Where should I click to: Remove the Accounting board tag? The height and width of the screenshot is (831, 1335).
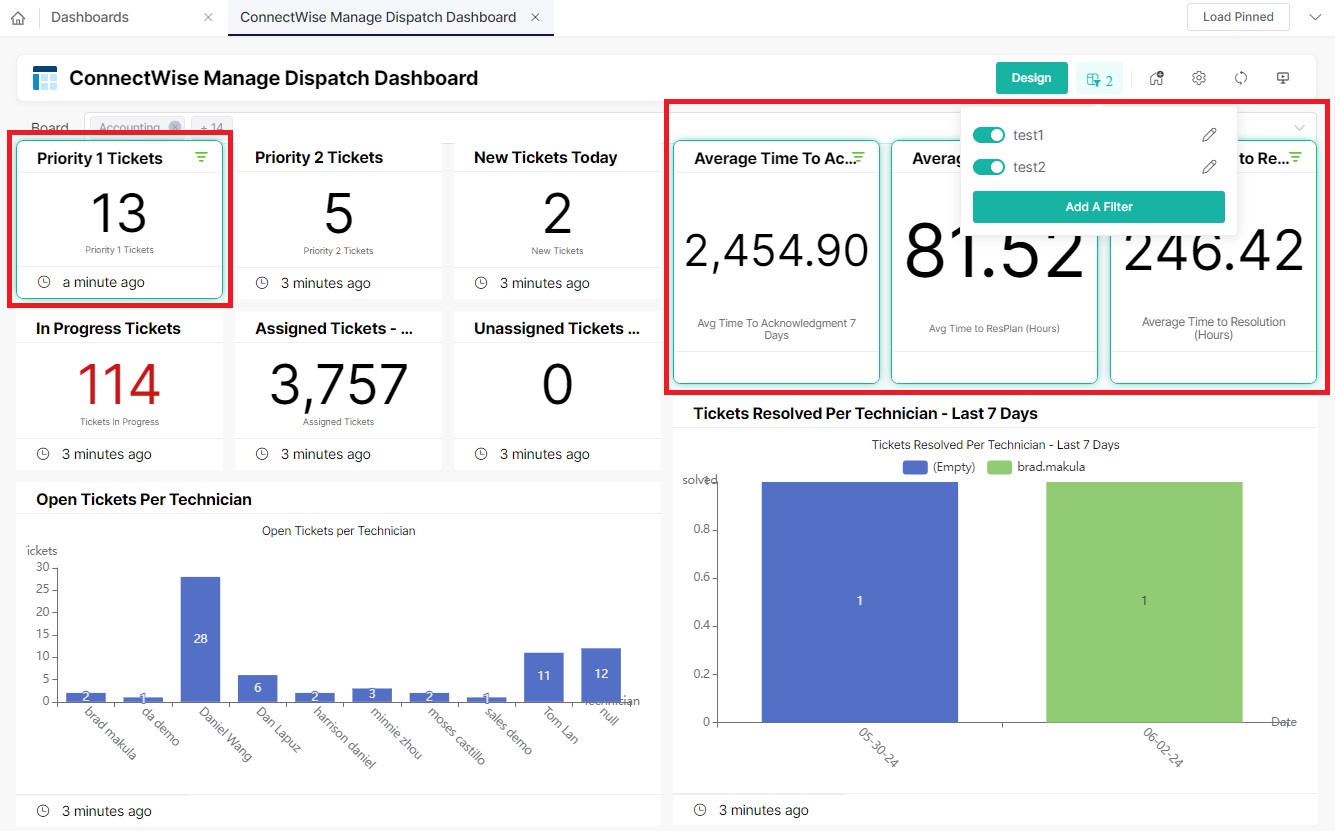(175, 127)
